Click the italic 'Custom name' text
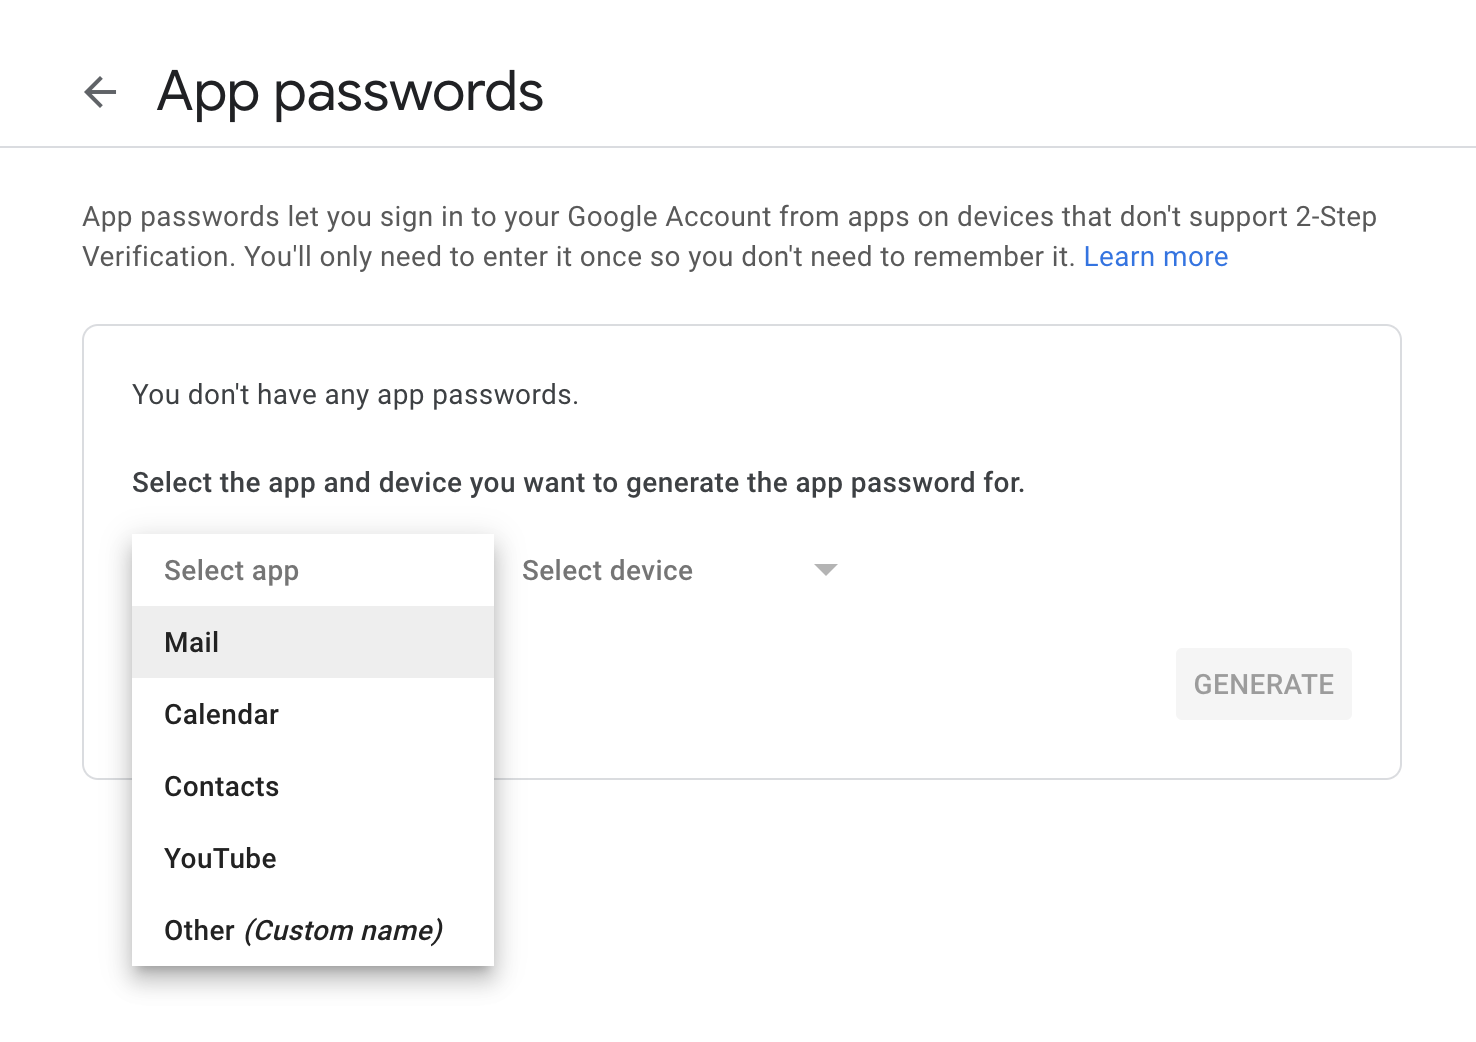The image size is (1476, 1042). 343,931
